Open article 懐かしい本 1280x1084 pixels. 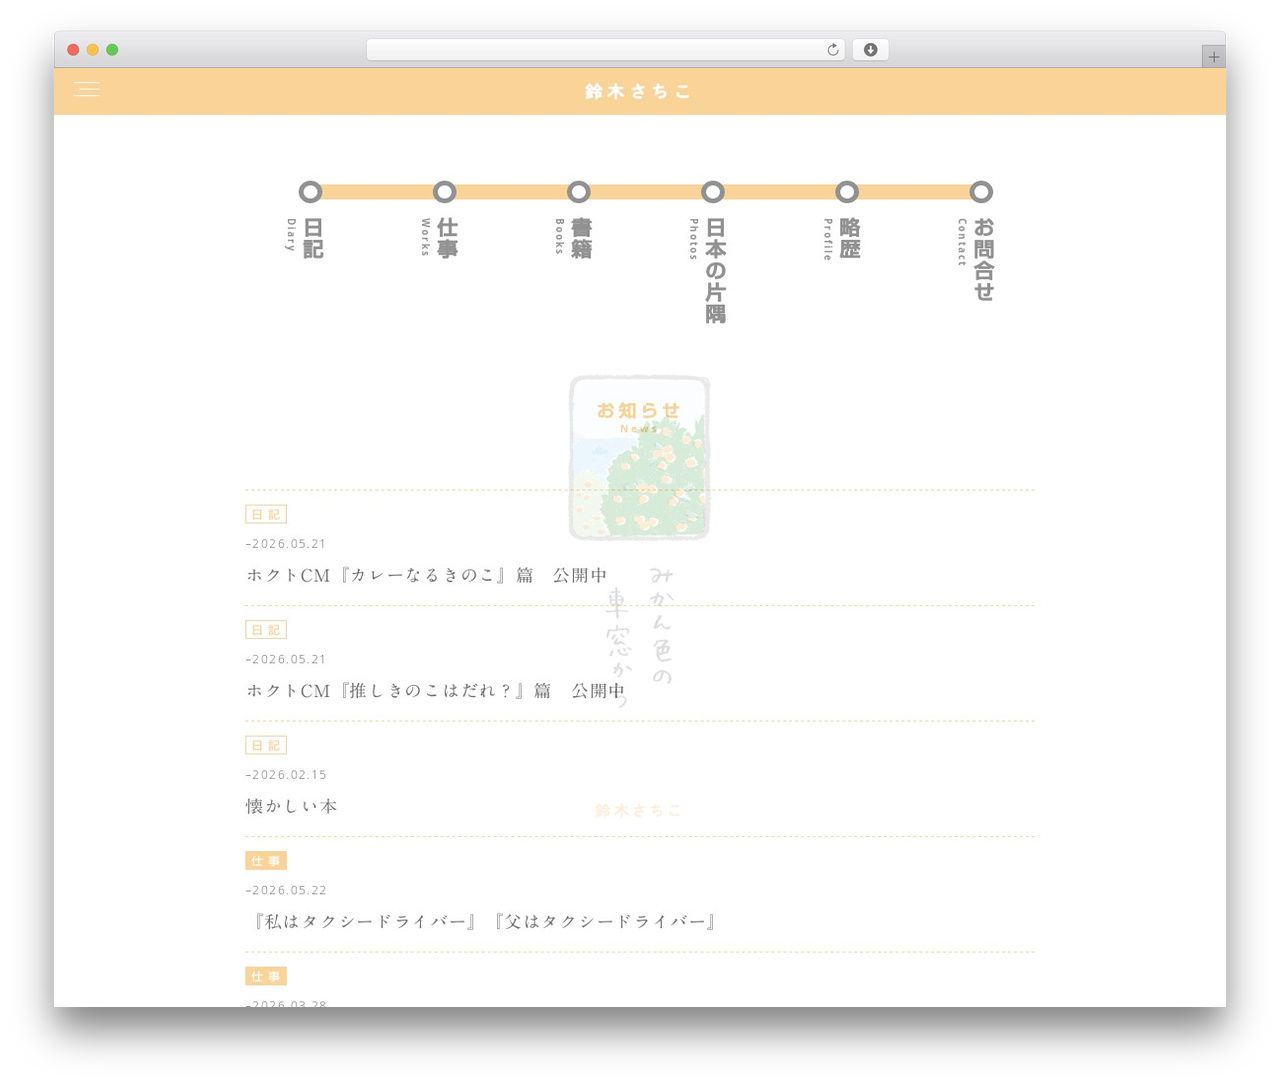pos(292,806)
